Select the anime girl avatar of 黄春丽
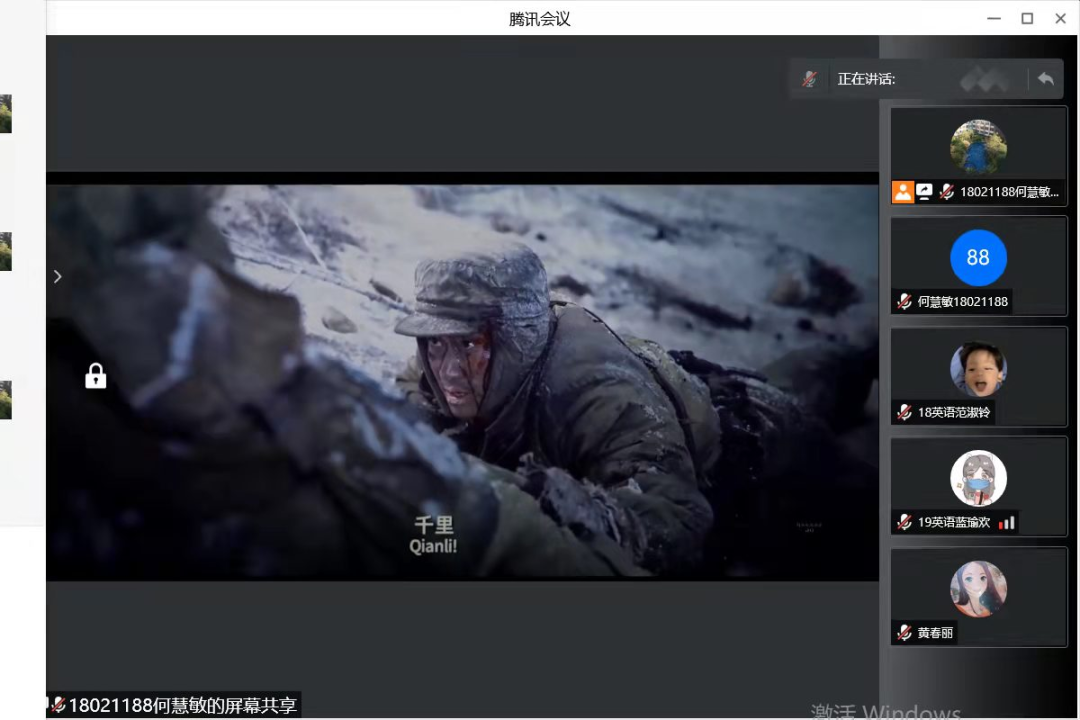The width and height of the screenshot is (1080, 720). [978, 588]
